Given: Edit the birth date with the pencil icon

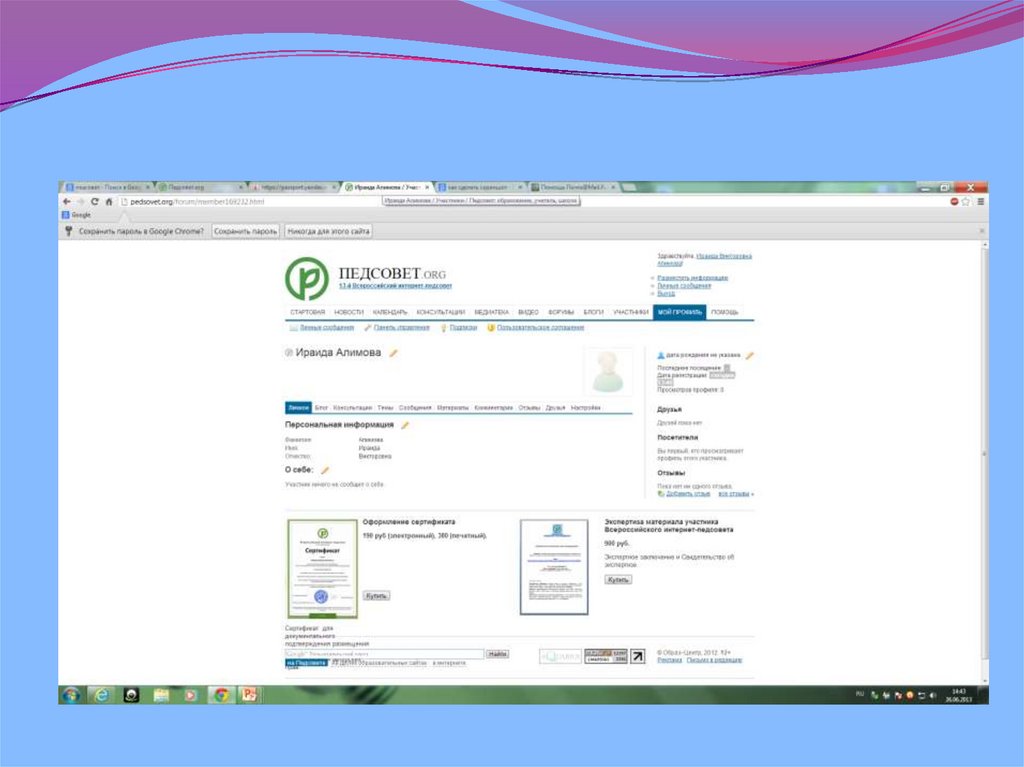Looking at the screenshot, I should pos(750,355).
